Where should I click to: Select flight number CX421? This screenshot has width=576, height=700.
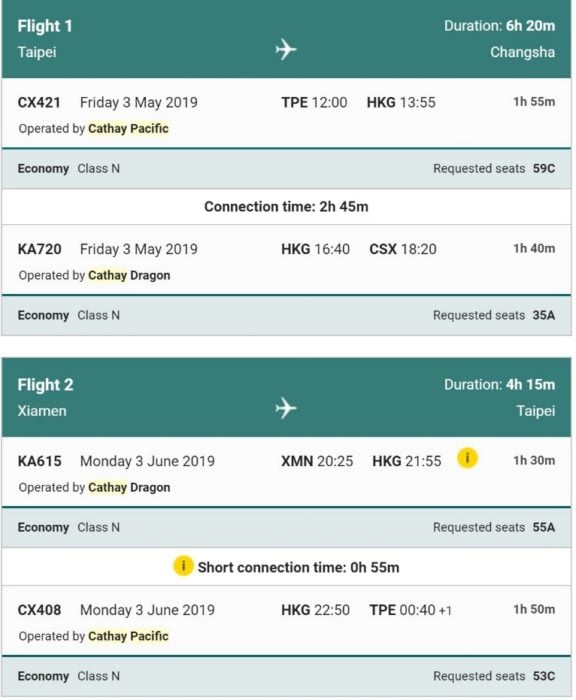point(39,102)
